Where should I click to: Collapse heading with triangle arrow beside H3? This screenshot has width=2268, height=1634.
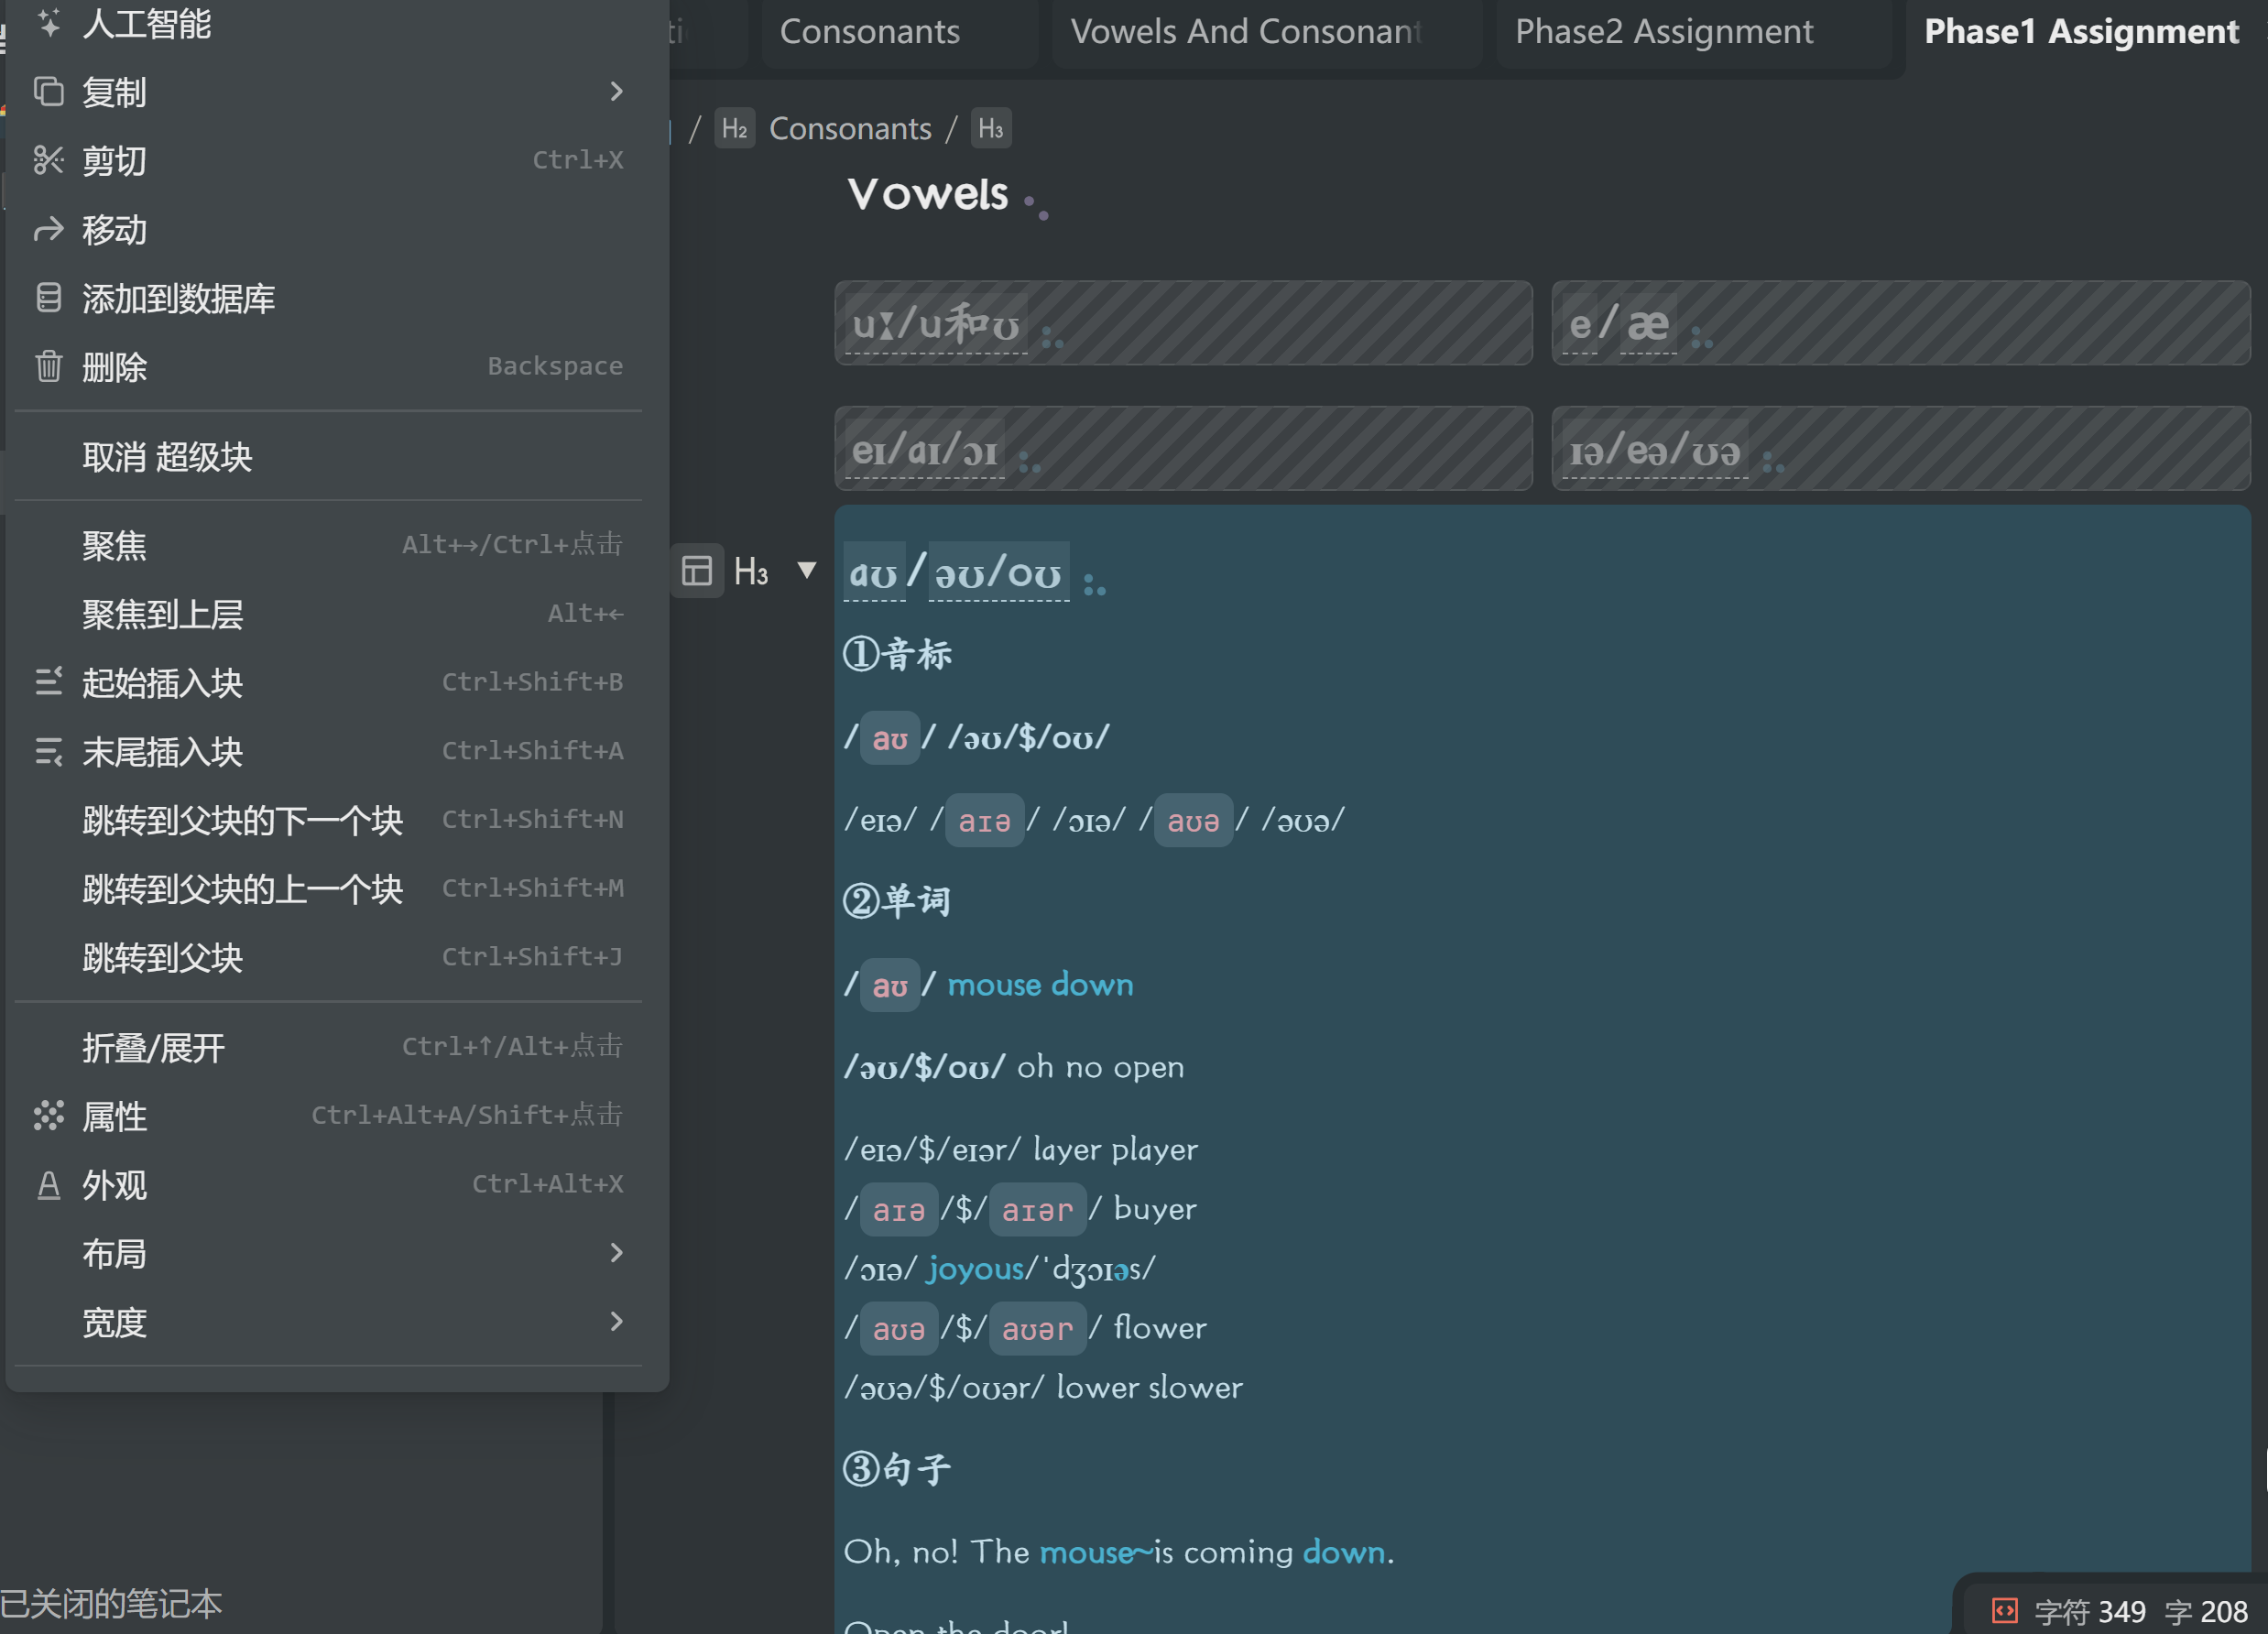807,570
